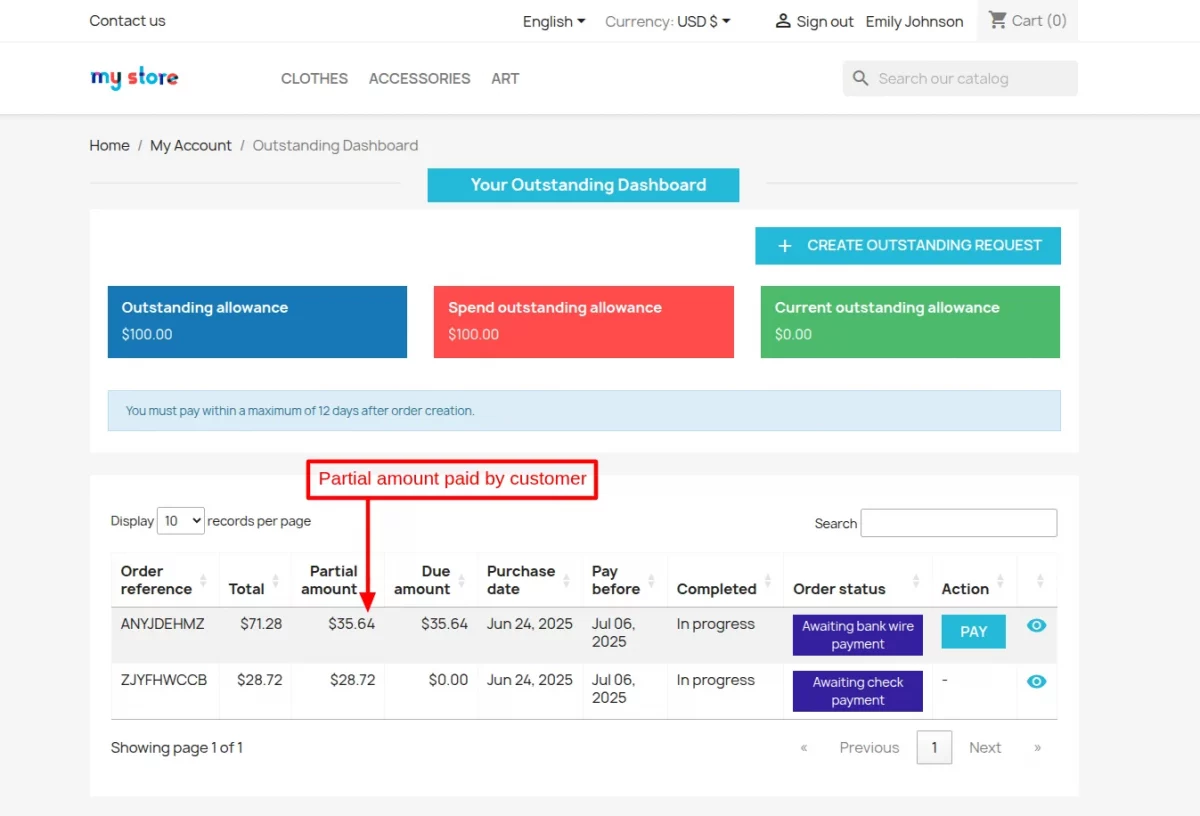Click the plus icon on Create Outstanding Request

pyautogui.click(x=785, y=245)
